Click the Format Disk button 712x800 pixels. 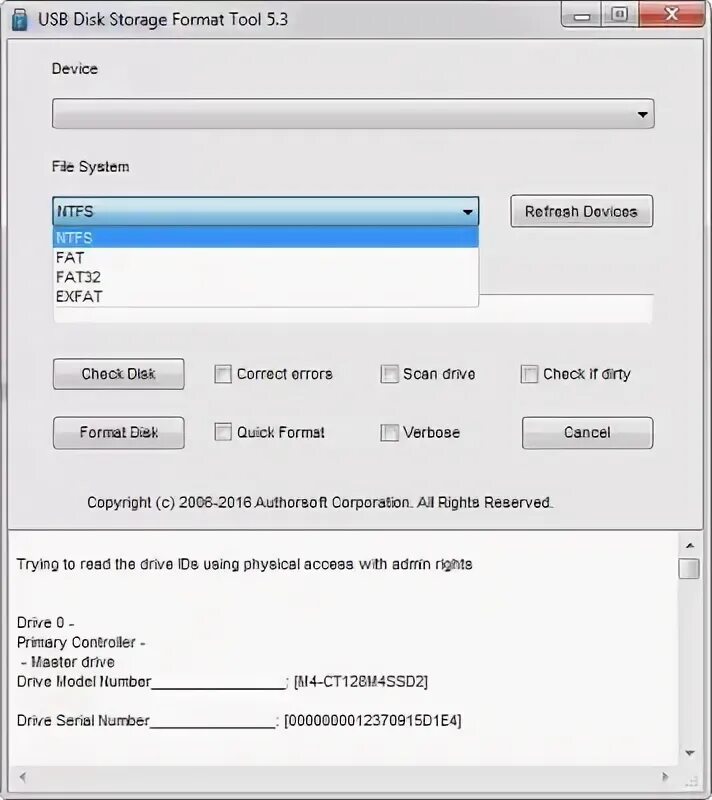tap(119, 433)
